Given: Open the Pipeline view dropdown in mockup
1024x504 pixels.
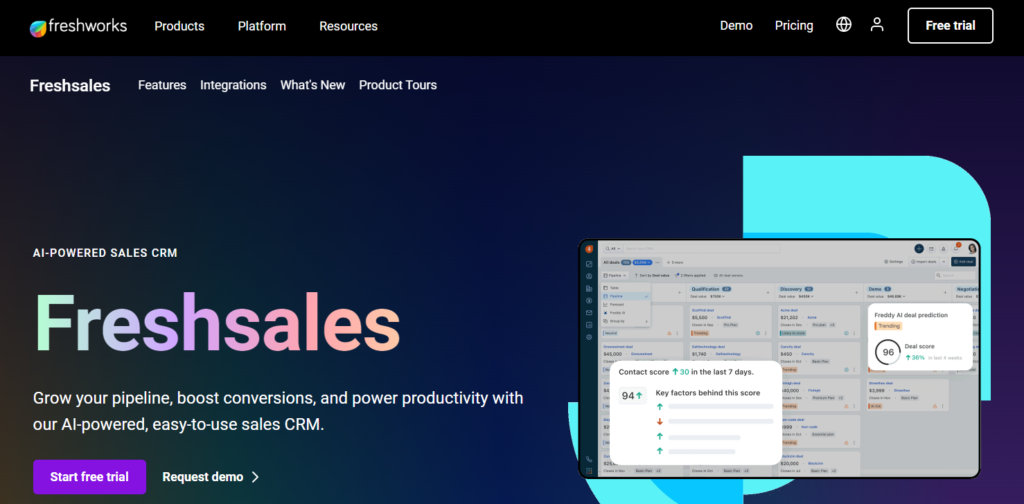Looking at the screenshot, I should (x=615, y=276).
